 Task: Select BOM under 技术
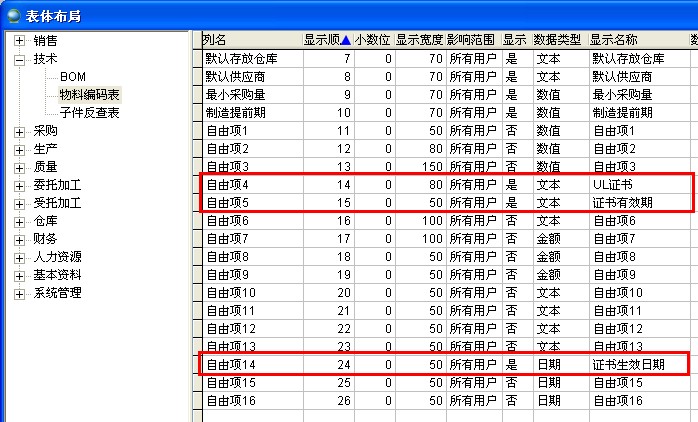(72, 77)
